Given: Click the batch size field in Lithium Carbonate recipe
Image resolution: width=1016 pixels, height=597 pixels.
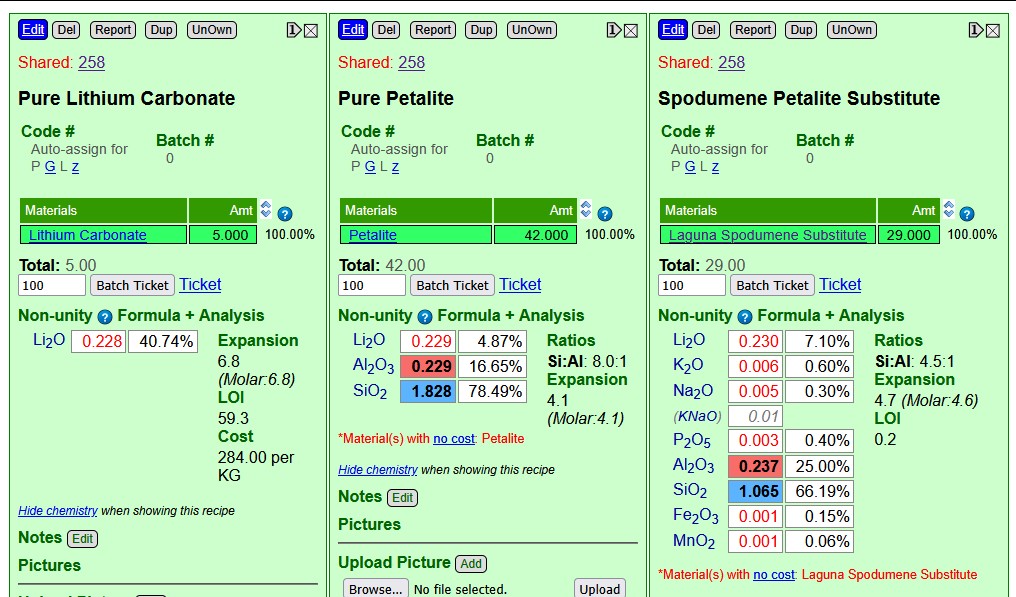Looking at the screenshot, I should coord(52,285).
